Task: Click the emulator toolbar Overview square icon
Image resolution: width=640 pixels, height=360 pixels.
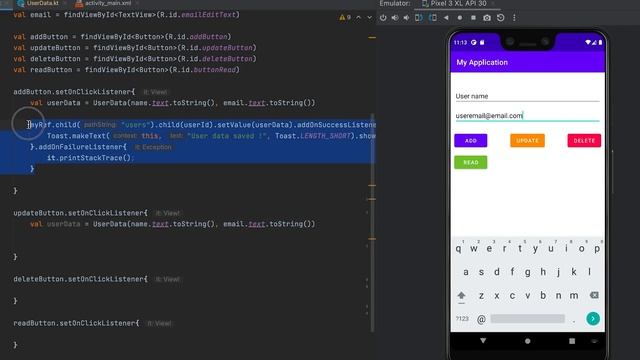Action: click(473, 18)
